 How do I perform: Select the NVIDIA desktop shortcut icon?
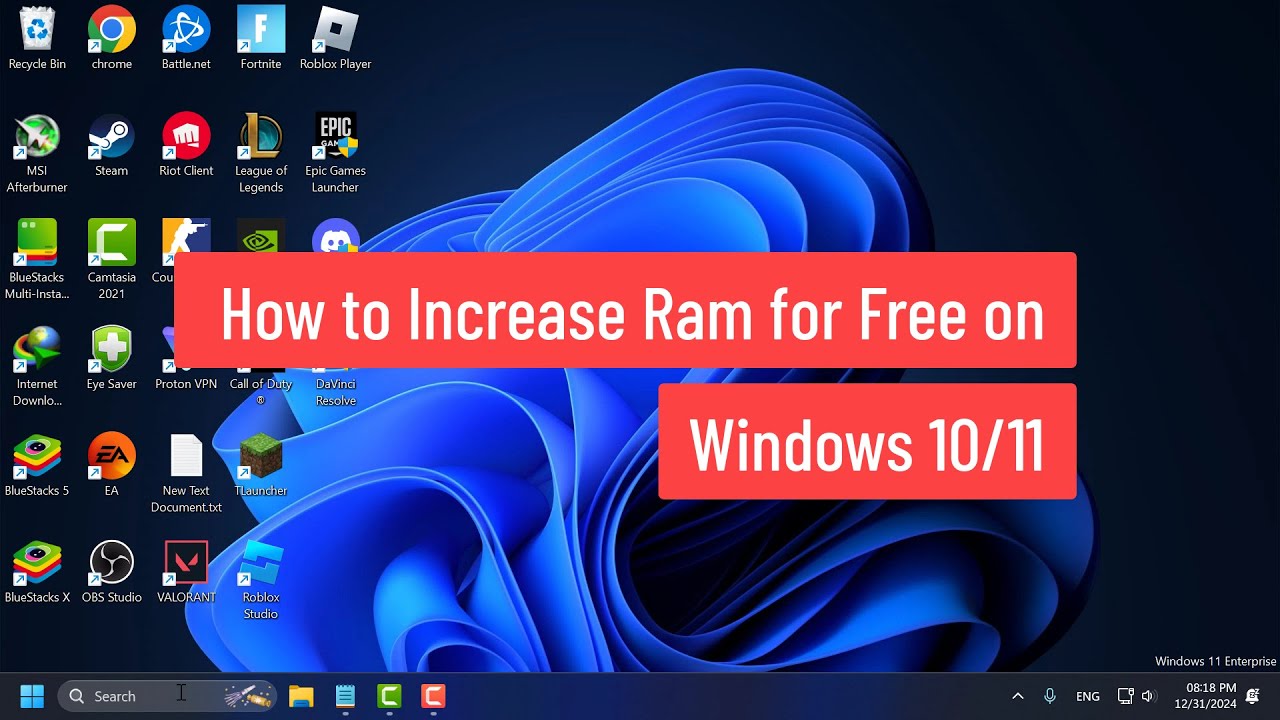[x=261, y=237]
